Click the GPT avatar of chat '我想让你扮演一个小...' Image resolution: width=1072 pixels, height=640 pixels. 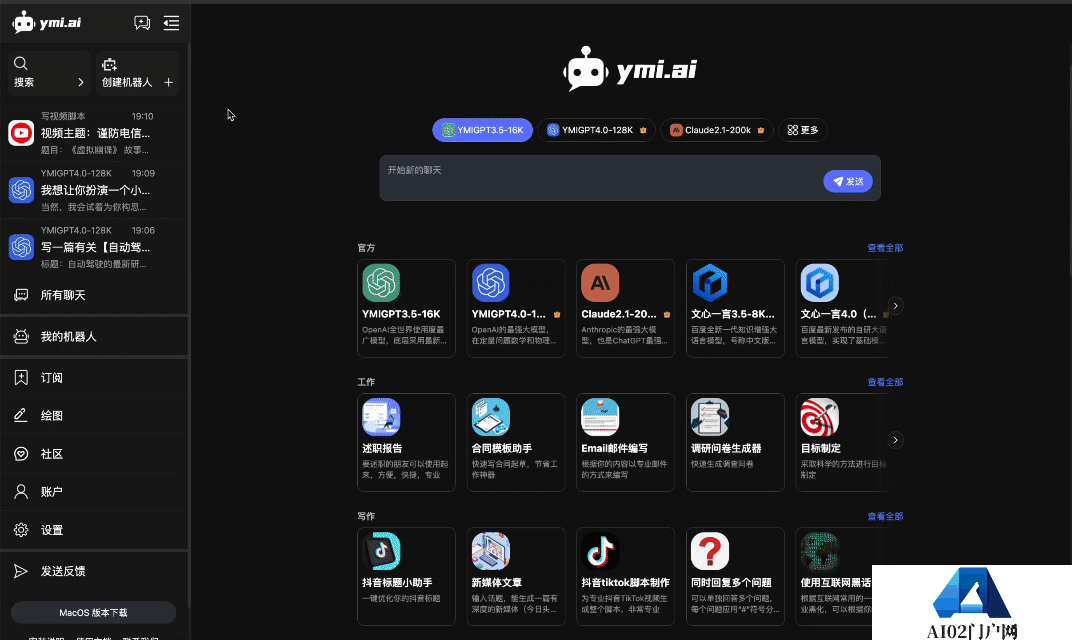tap(21, 189)
